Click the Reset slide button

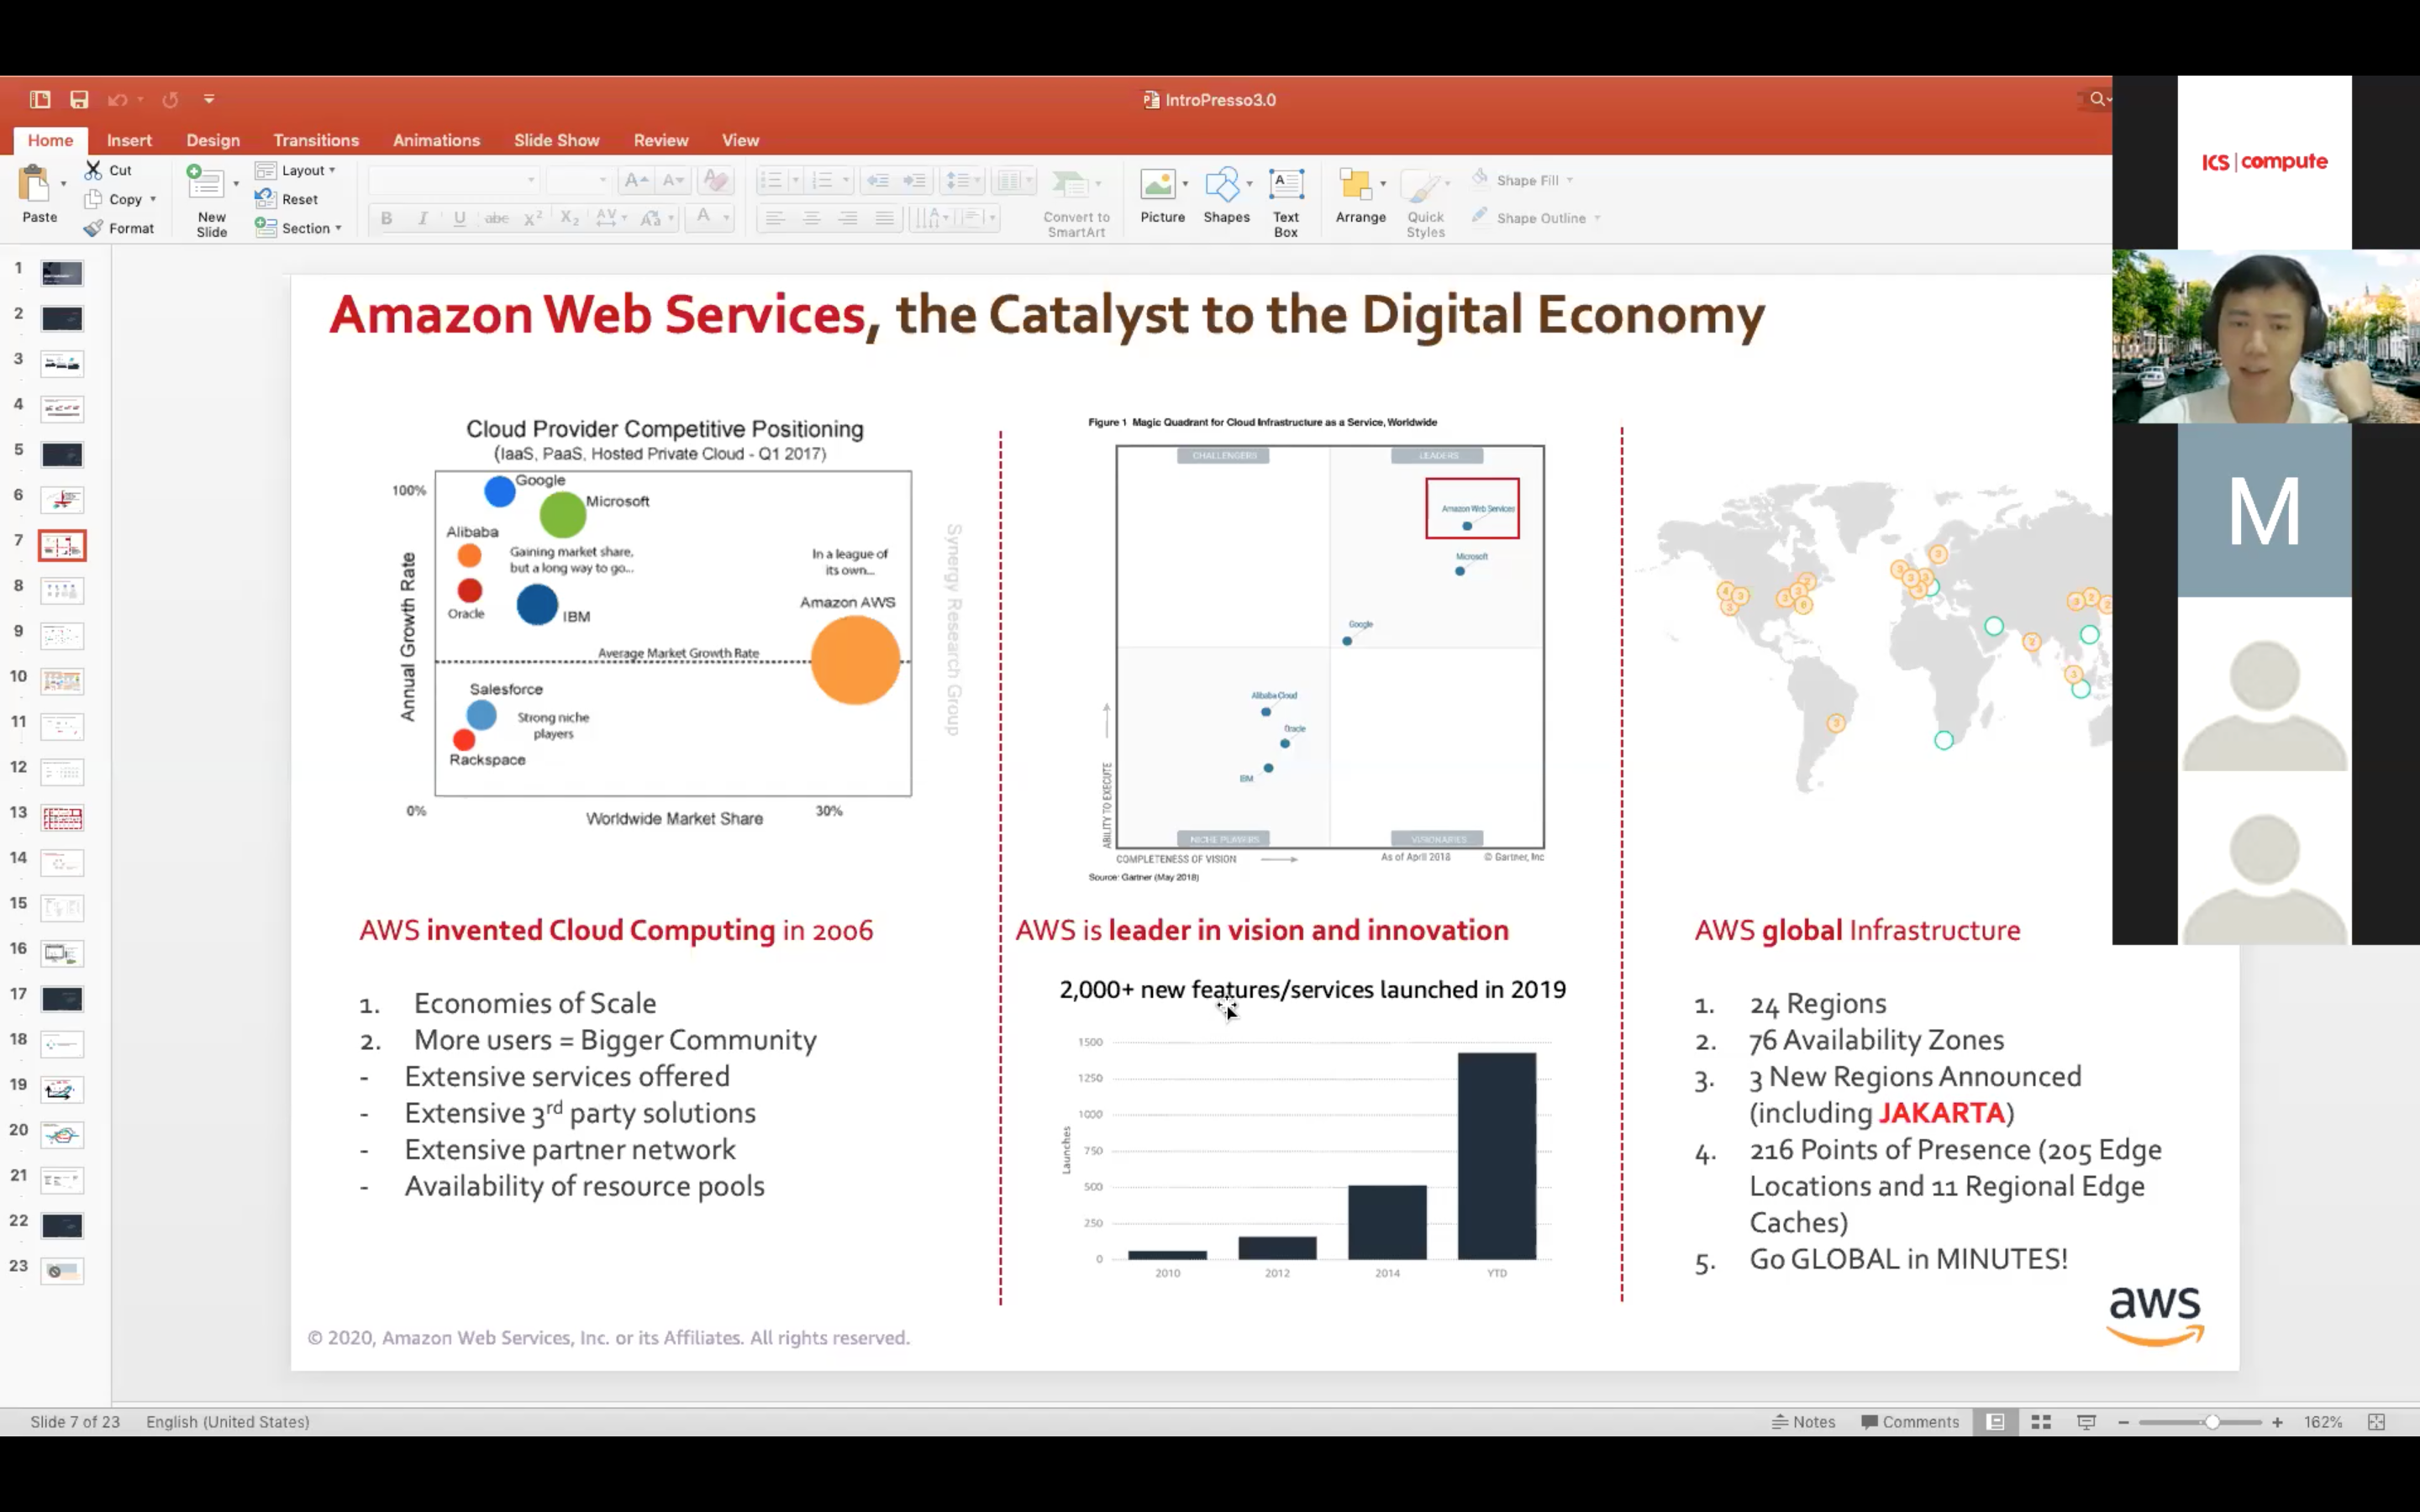click(287, 199)
